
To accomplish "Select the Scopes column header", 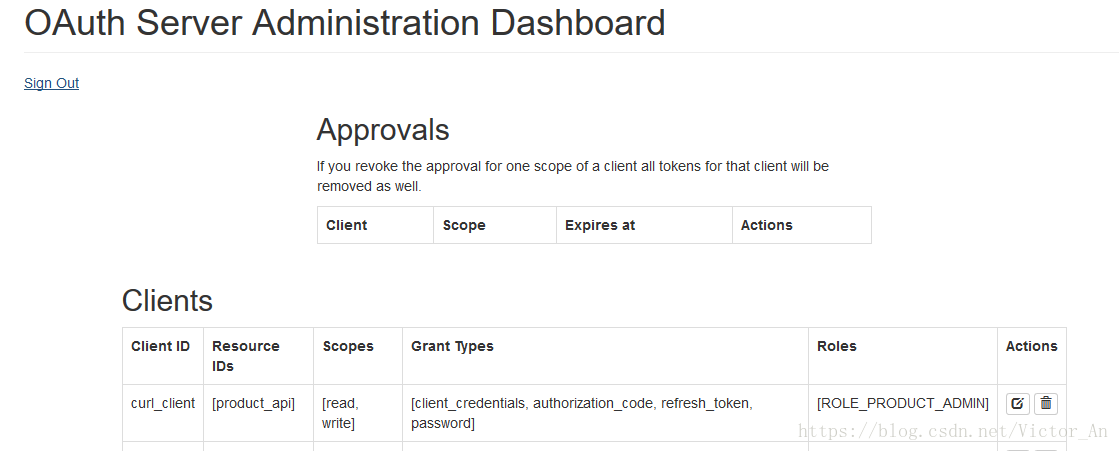I will [x=348, y=346].
